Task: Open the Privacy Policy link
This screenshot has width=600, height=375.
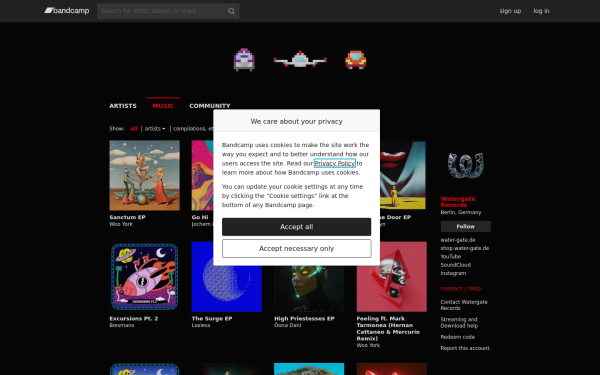Action: tap(335, 163)
